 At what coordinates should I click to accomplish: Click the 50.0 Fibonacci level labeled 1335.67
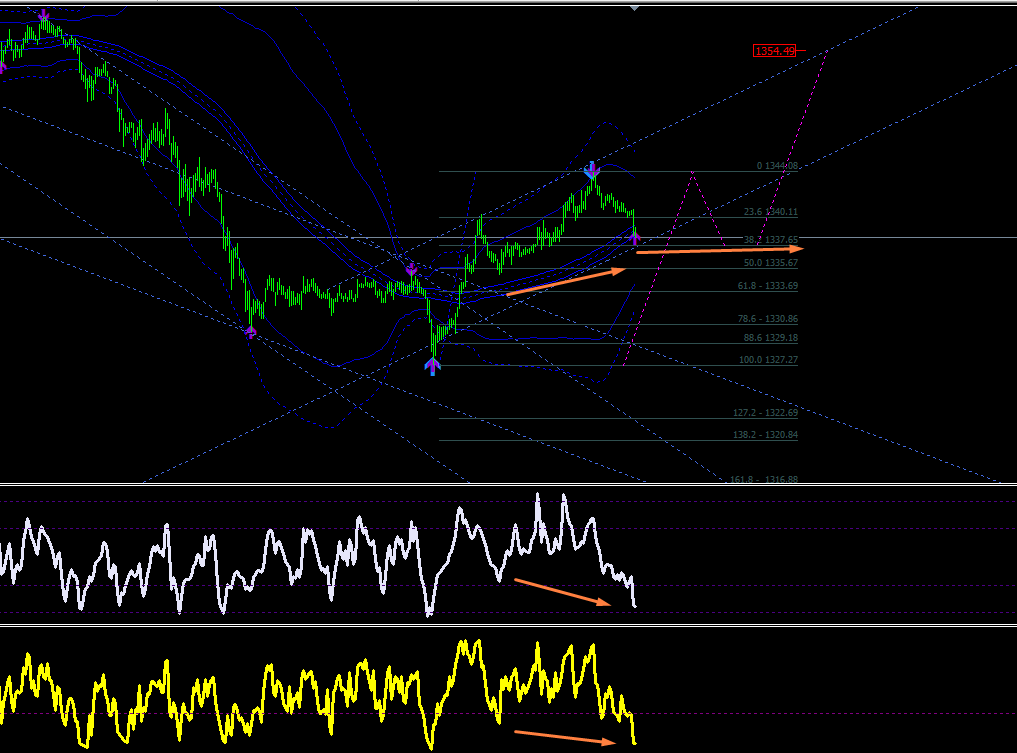pos(771,263)
